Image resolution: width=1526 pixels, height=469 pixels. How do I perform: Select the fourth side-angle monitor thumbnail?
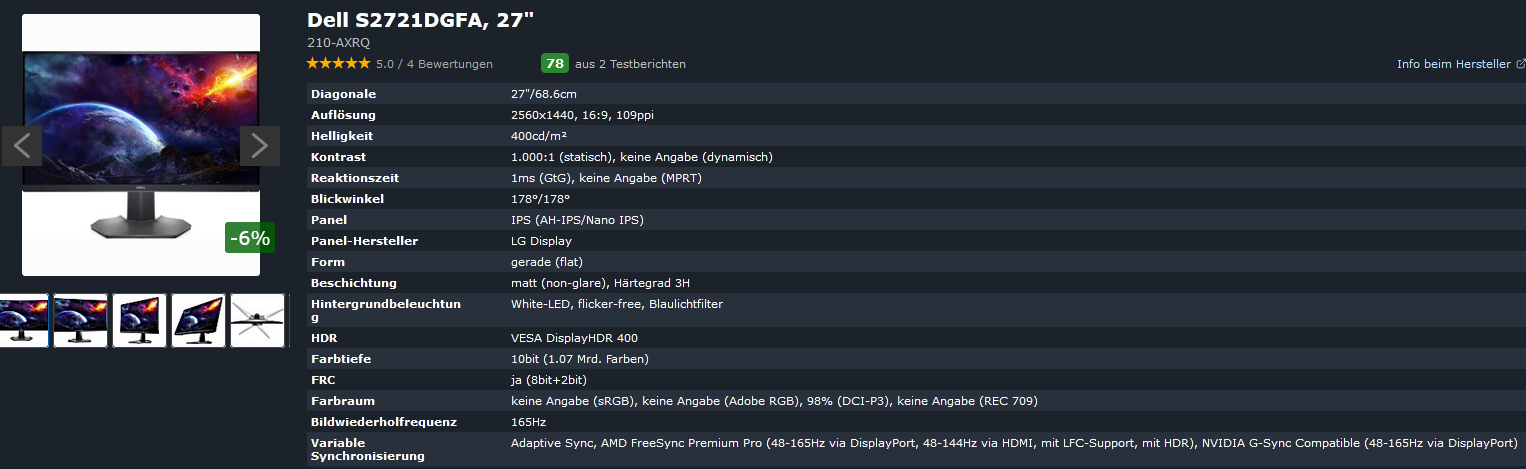click(x=198, y=320)
